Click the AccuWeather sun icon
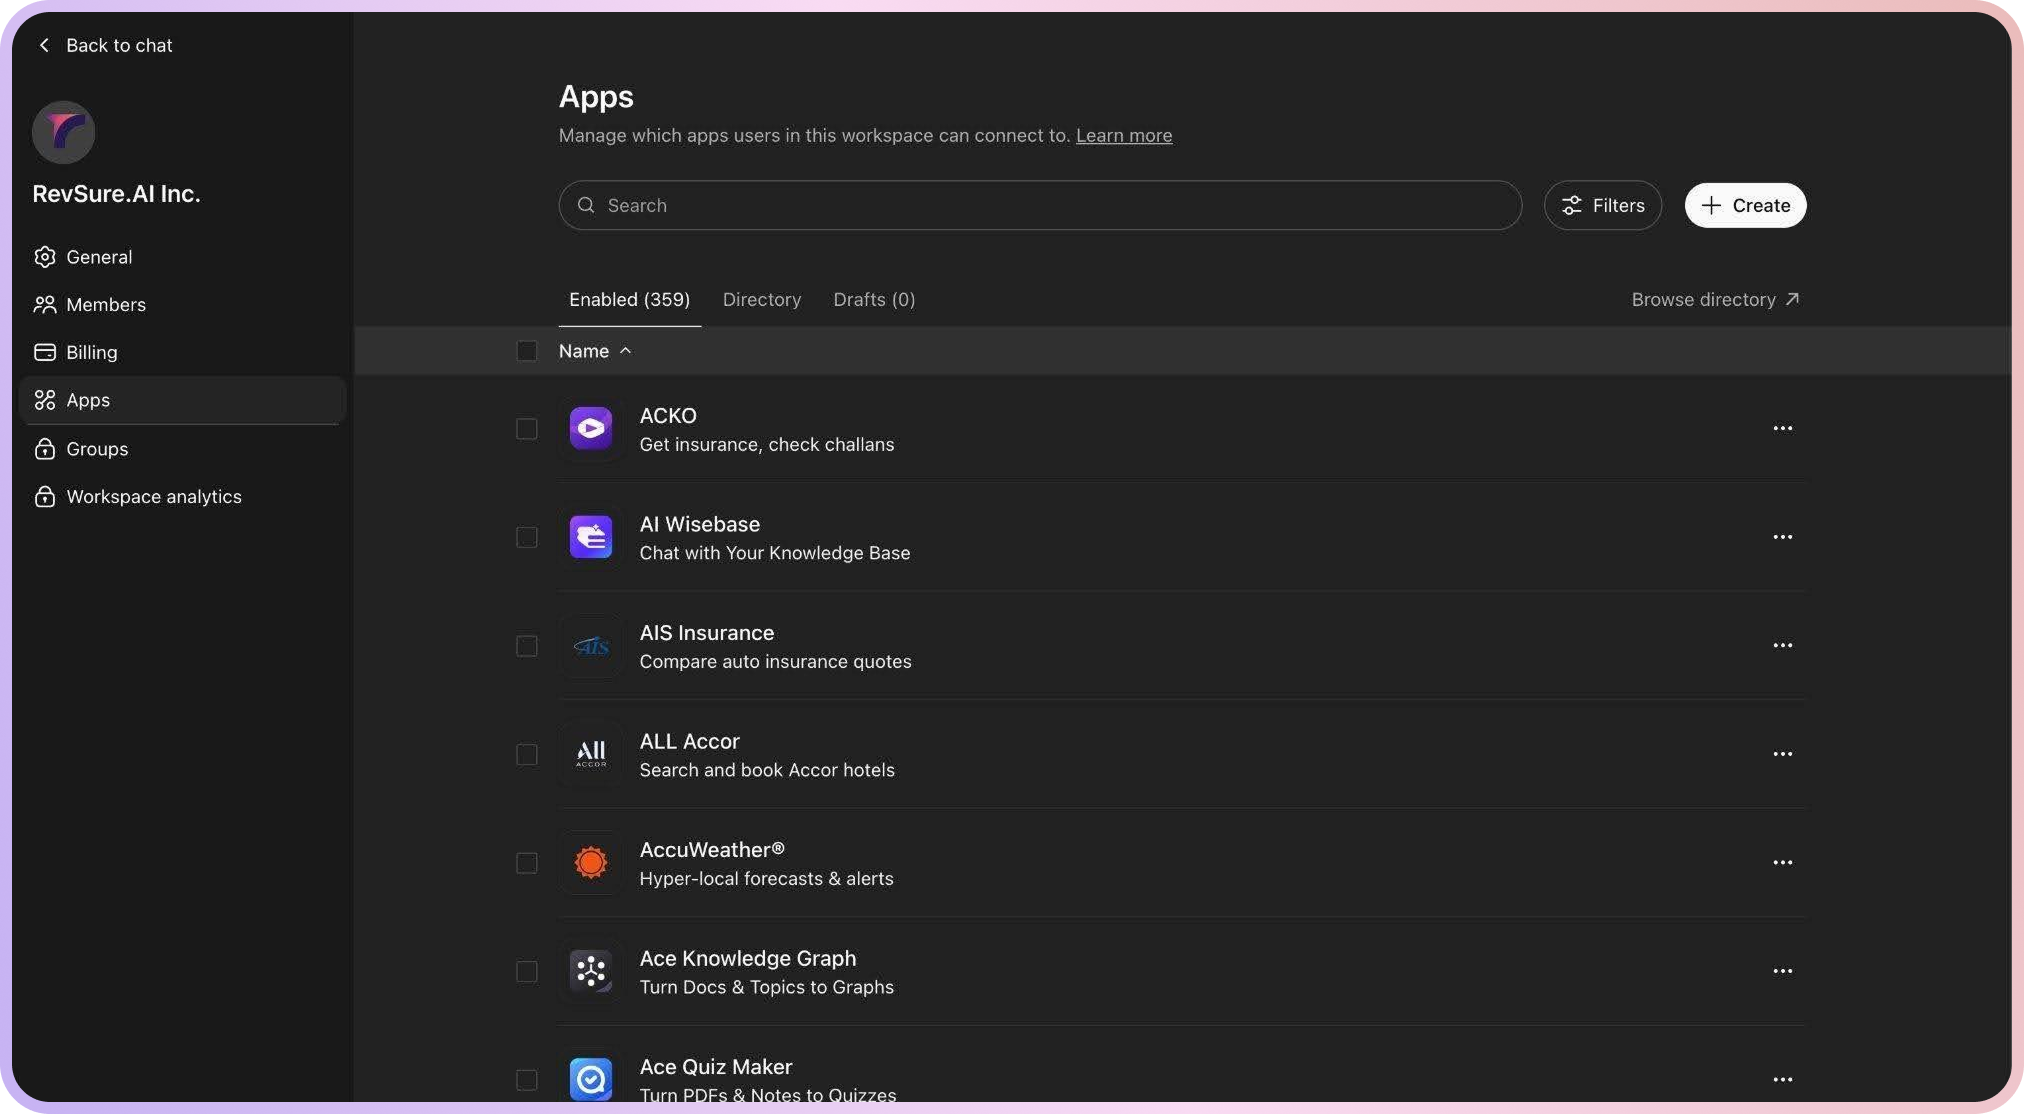This screenshot has height=1114, width=2024. point(591,862)
